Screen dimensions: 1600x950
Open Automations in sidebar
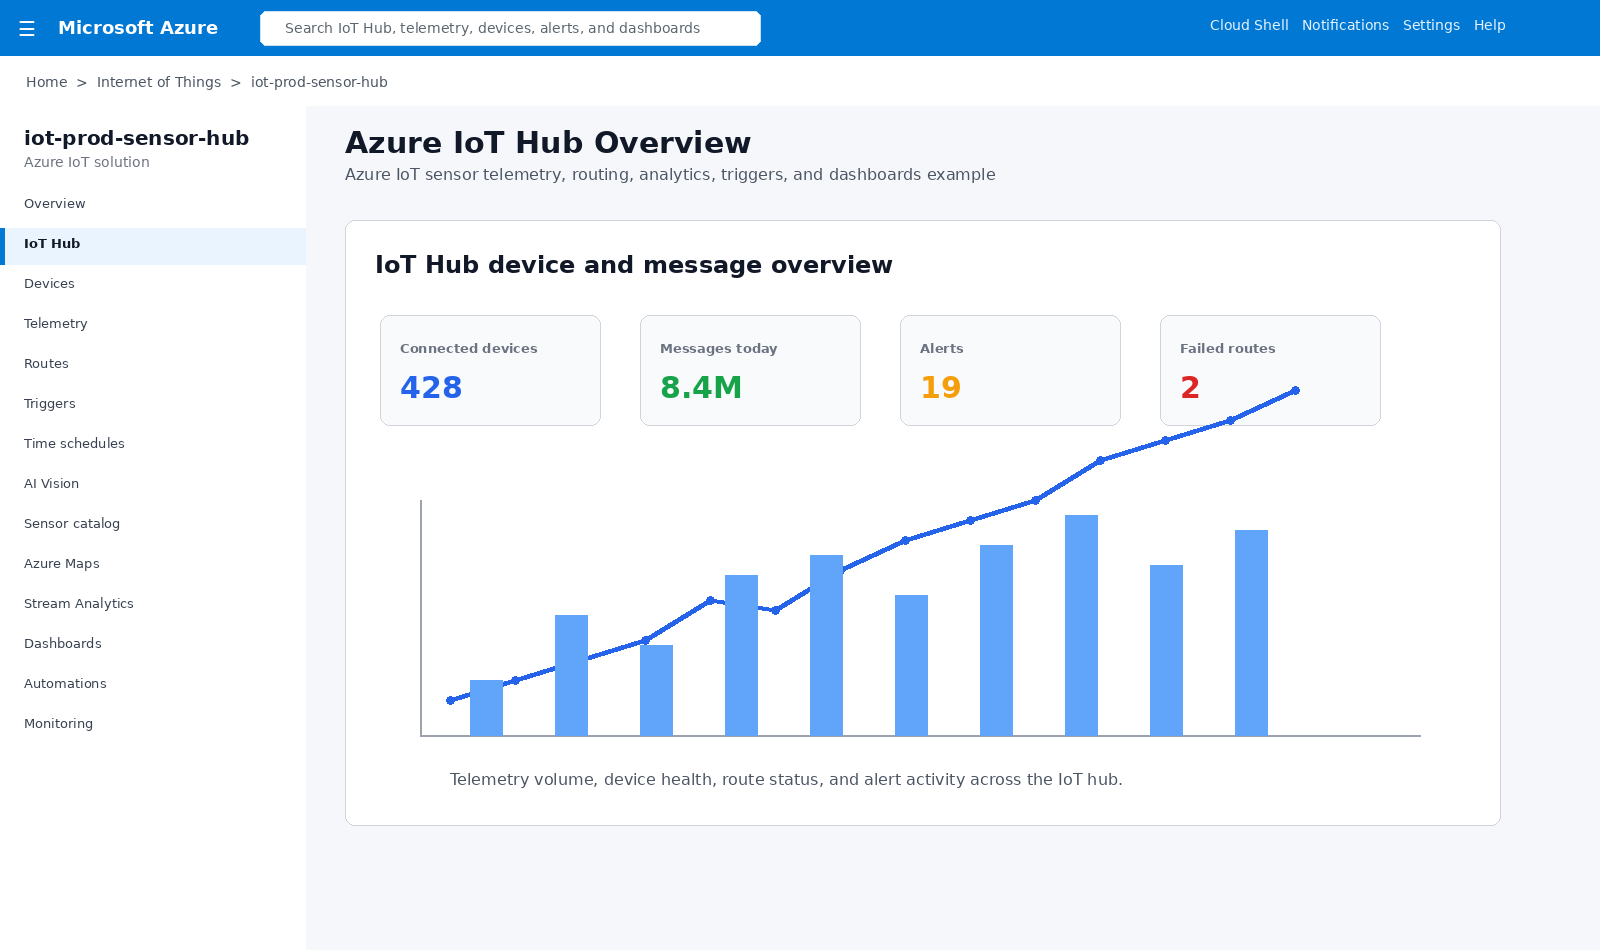coord(153,684)
